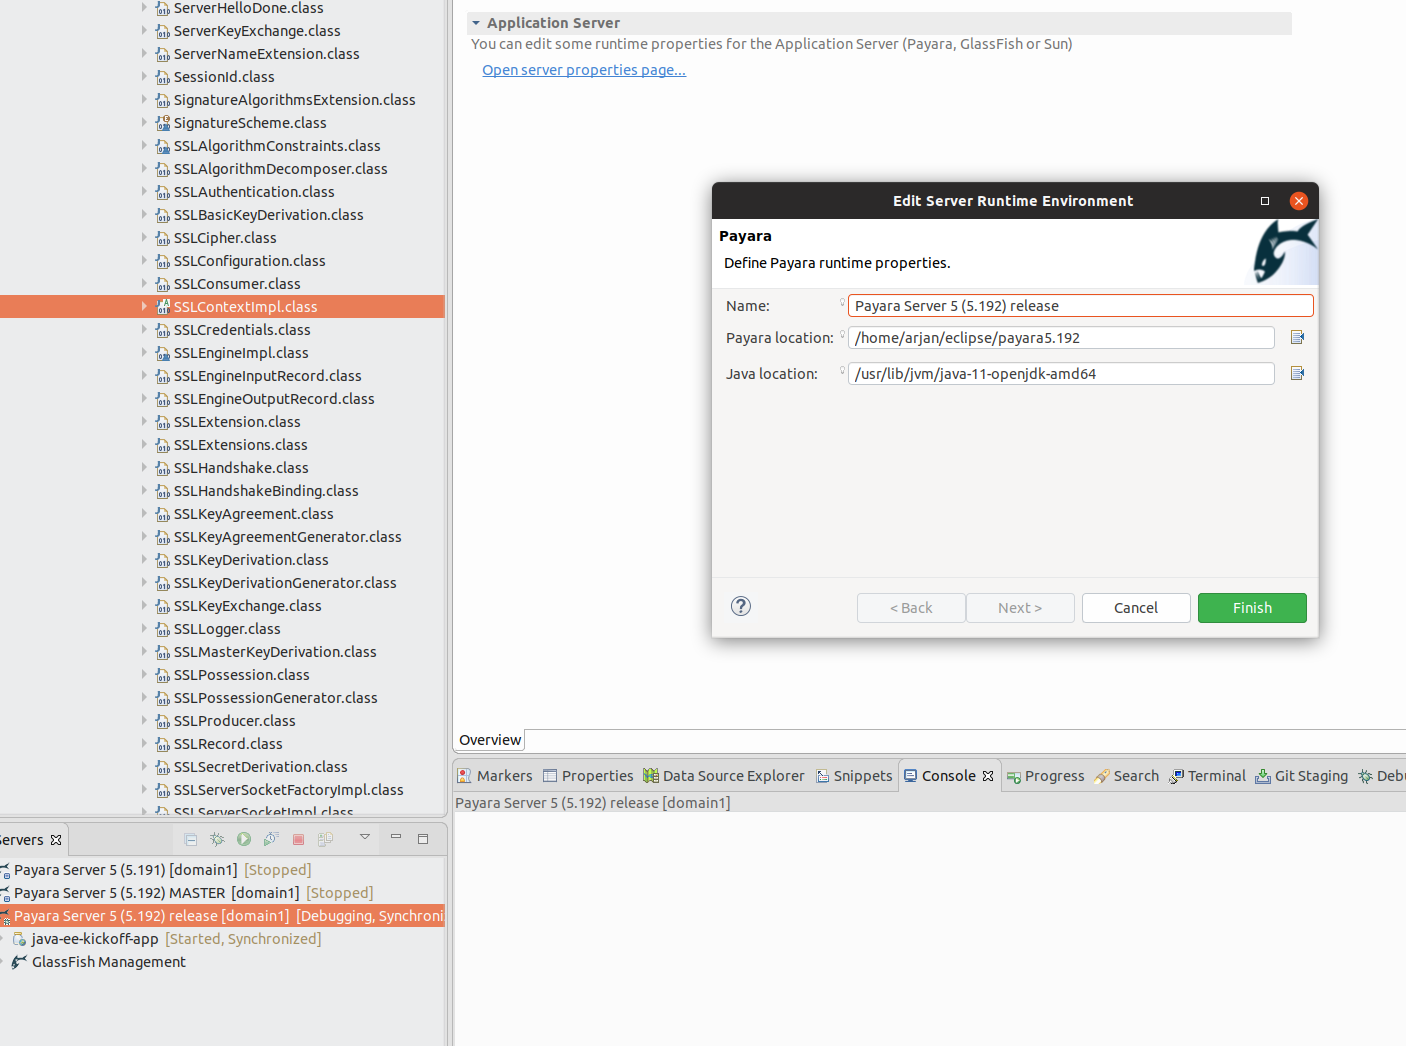Click the server Name text field

(1080, 306)
